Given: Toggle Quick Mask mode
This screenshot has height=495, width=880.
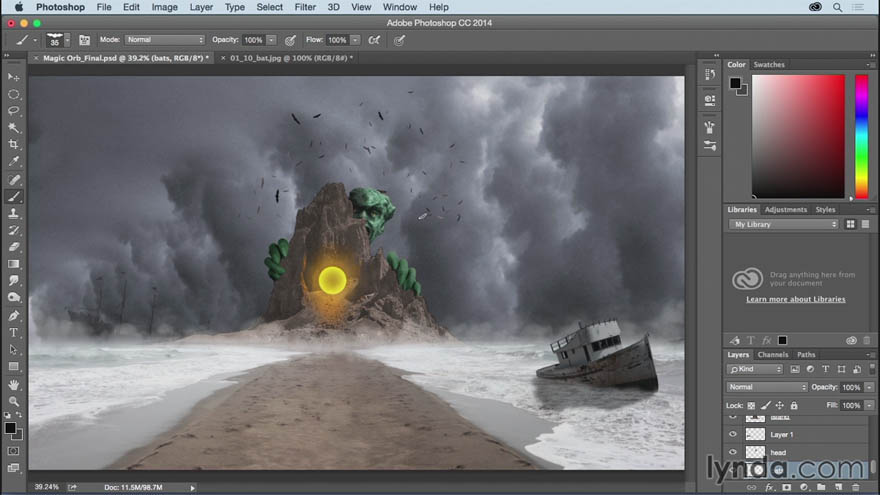Looking at the screenshot, I should pos(13,451).
